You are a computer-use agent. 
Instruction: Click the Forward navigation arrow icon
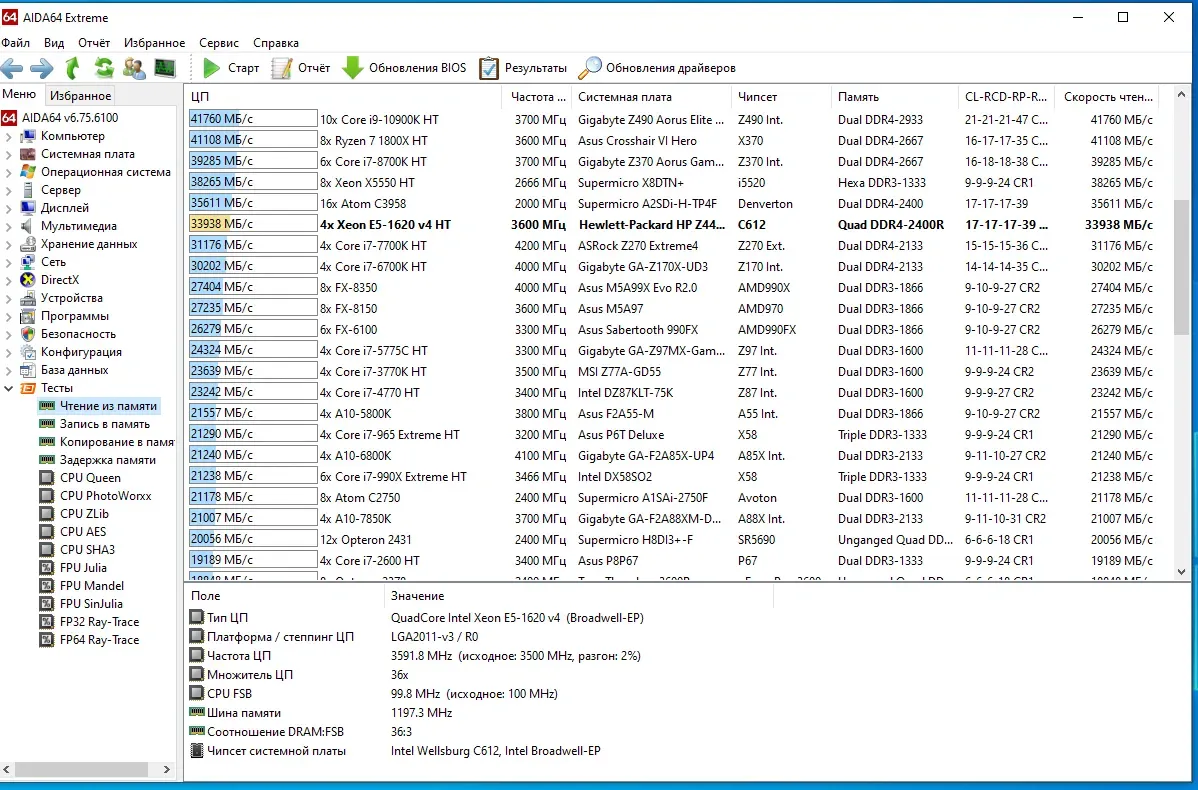tap(41, 68)
